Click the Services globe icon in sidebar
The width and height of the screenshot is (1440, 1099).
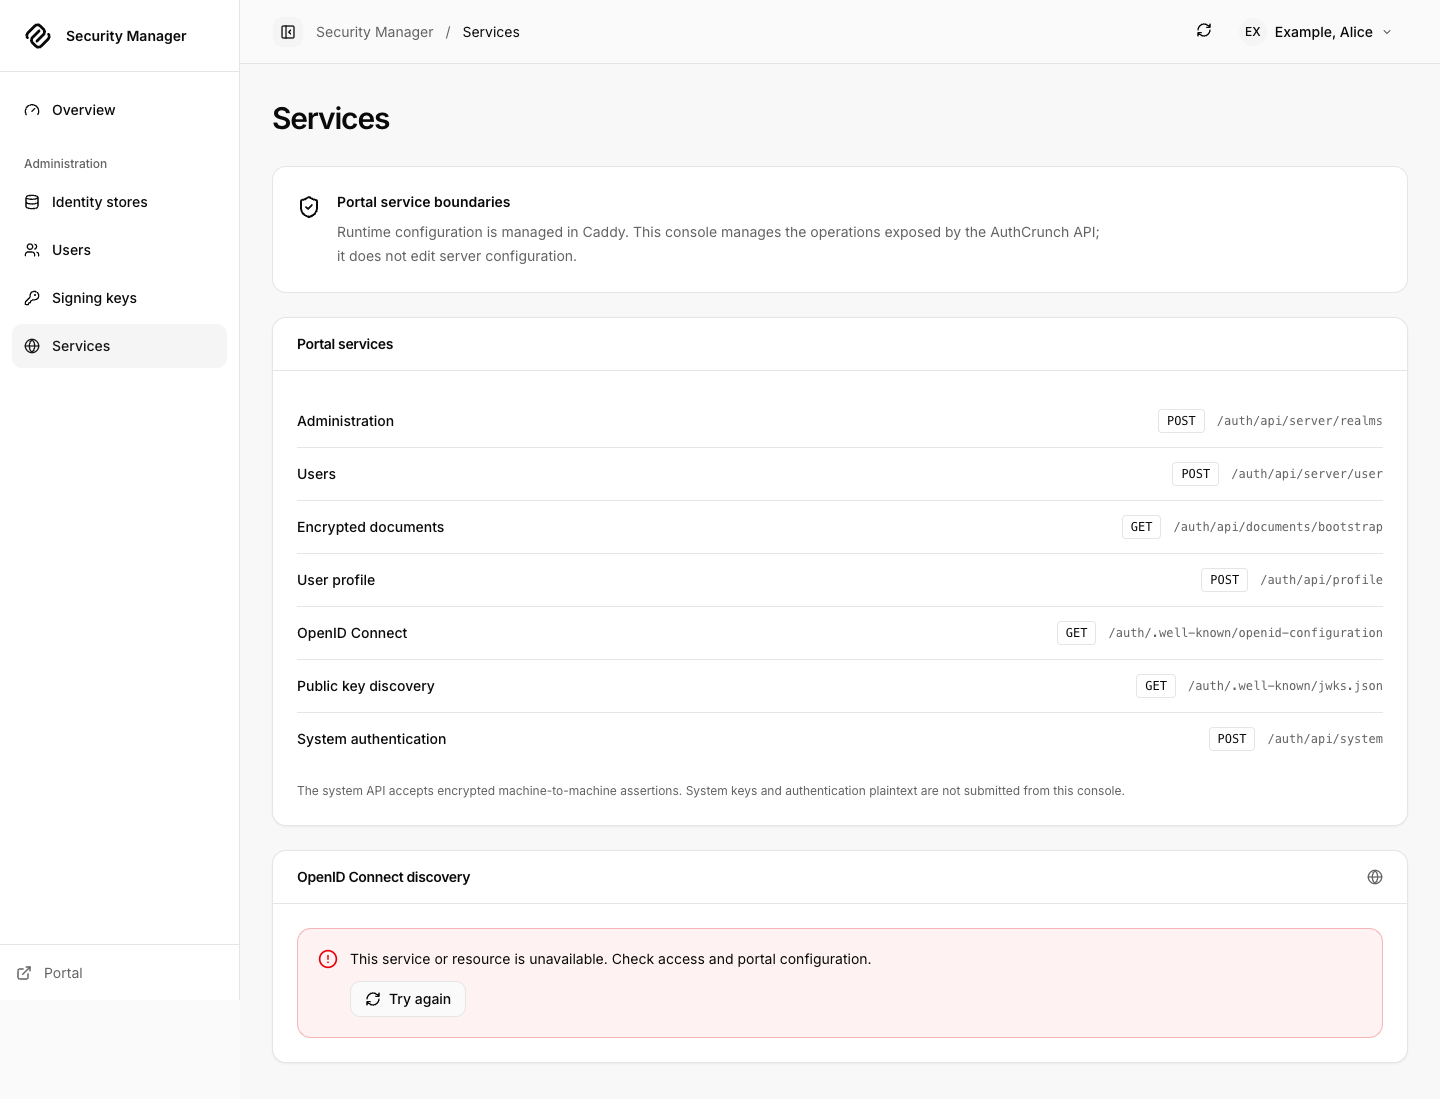click(x=32, y=346)
